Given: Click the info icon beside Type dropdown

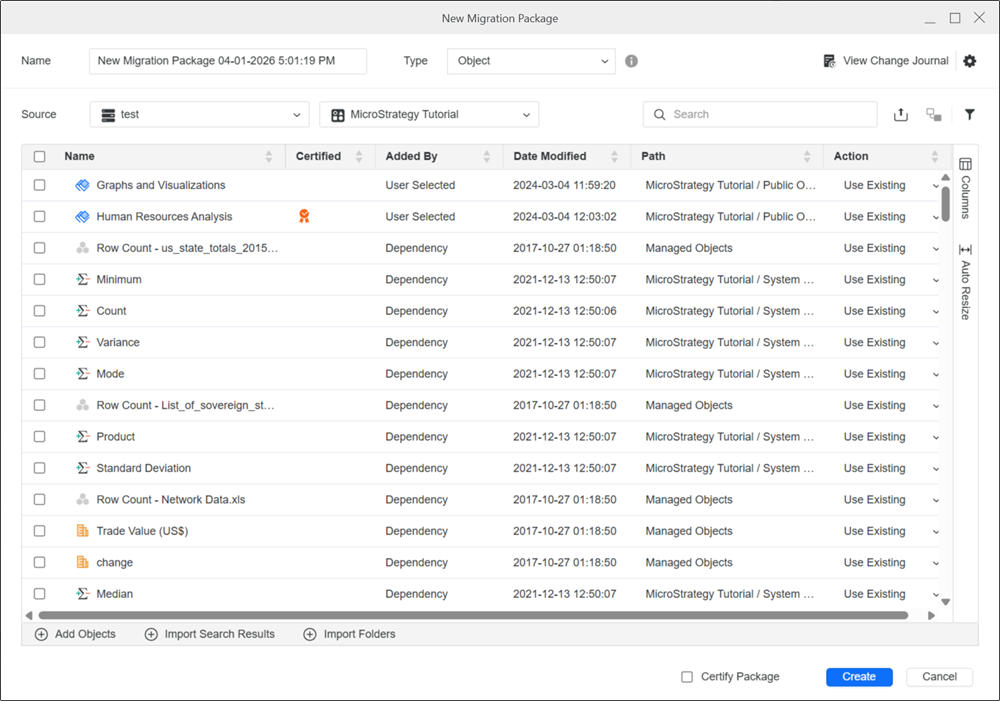Looking at the screenshot, I should click(x=631, y=61).
